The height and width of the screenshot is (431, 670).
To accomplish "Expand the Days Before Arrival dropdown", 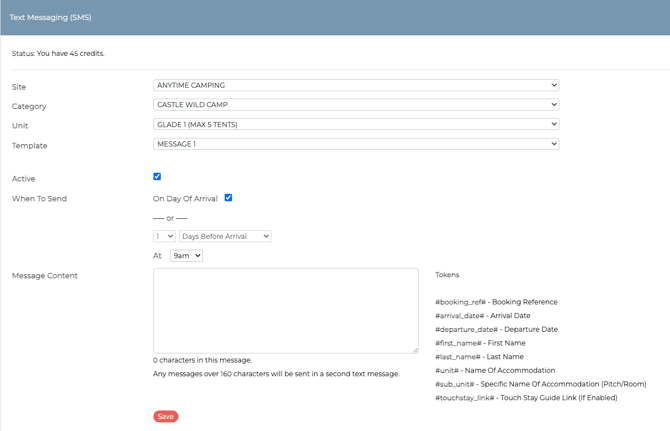I will pos(225,237).
